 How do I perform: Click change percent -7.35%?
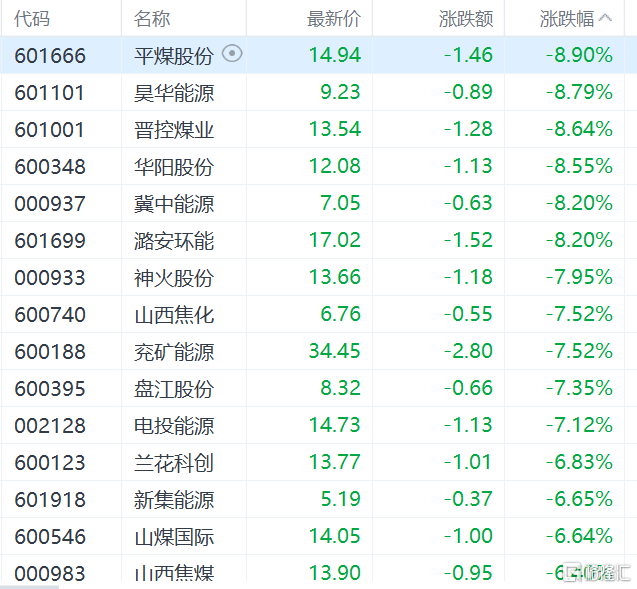tap(579, 388)
